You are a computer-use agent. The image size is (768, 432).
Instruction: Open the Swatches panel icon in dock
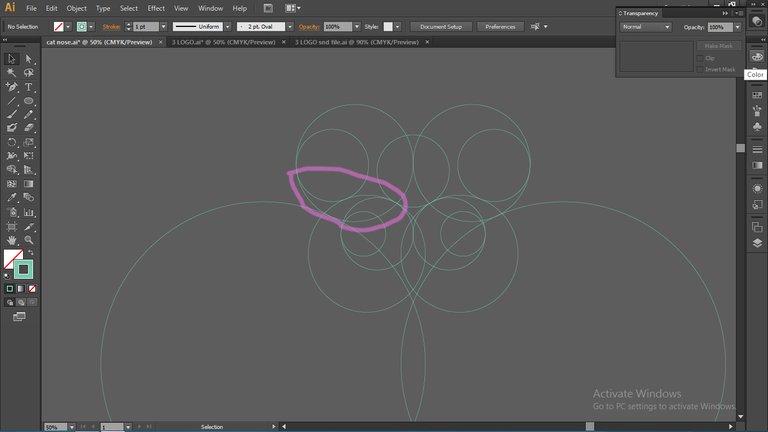pos(757,95)
